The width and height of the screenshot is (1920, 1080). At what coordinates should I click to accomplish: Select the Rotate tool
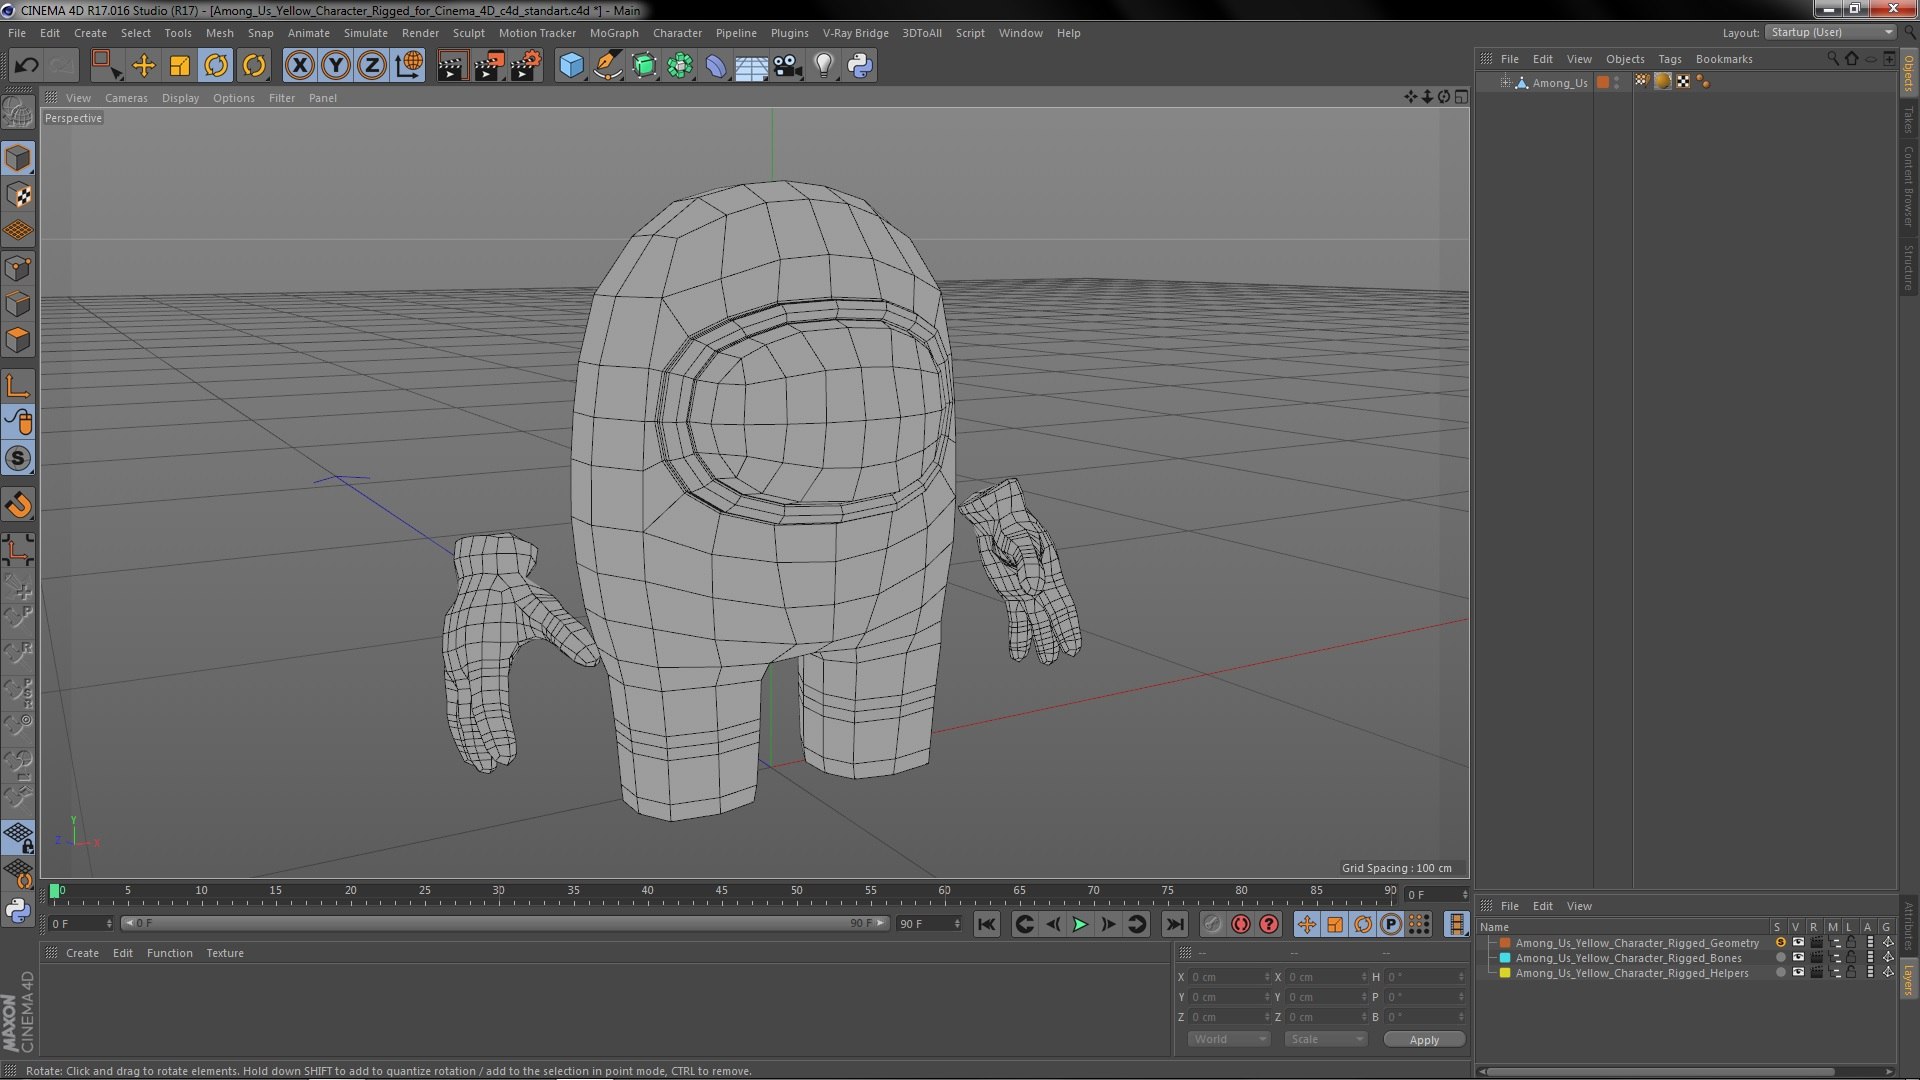tap(216, 66)
